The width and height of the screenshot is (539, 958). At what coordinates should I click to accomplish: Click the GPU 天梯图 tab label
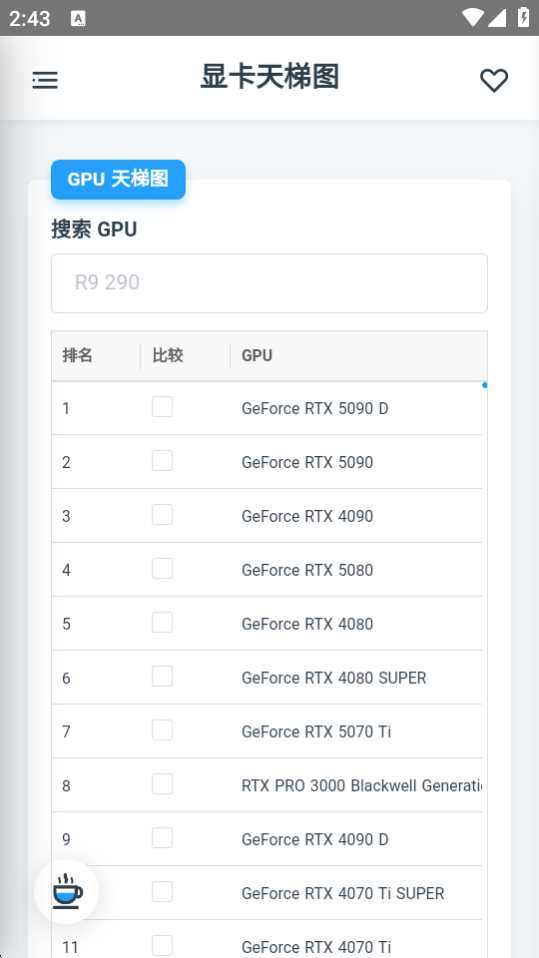pyautogui.click(x=118, y=179)
